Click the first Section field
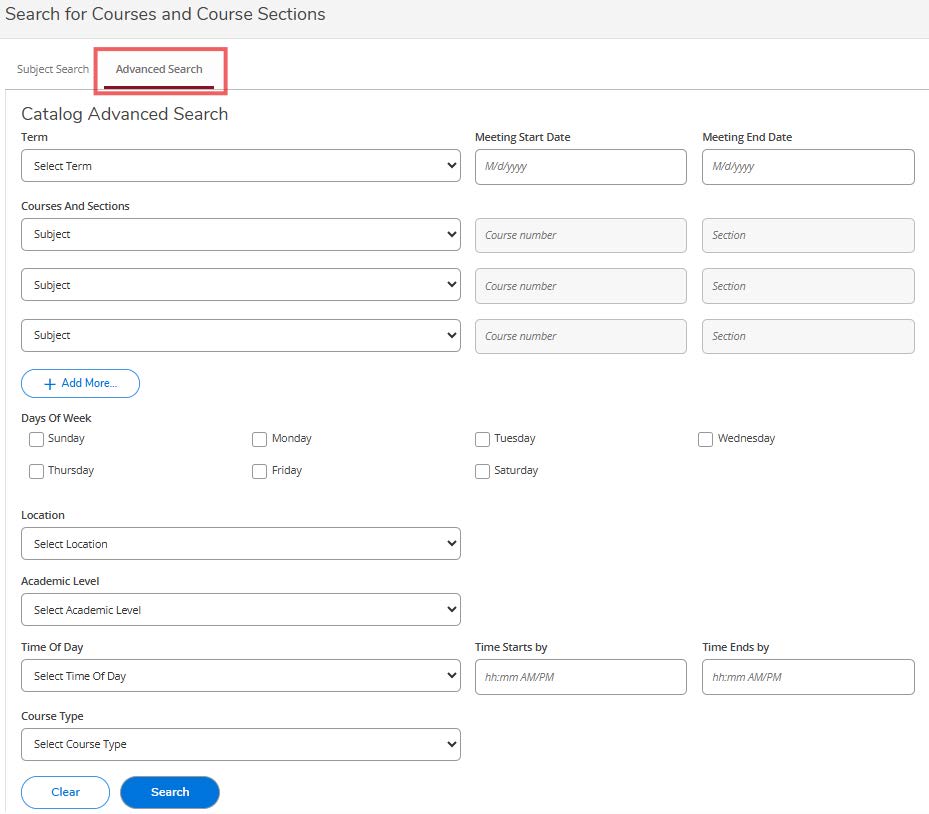This screenshot has height=814, width=929. click(808, 235)
